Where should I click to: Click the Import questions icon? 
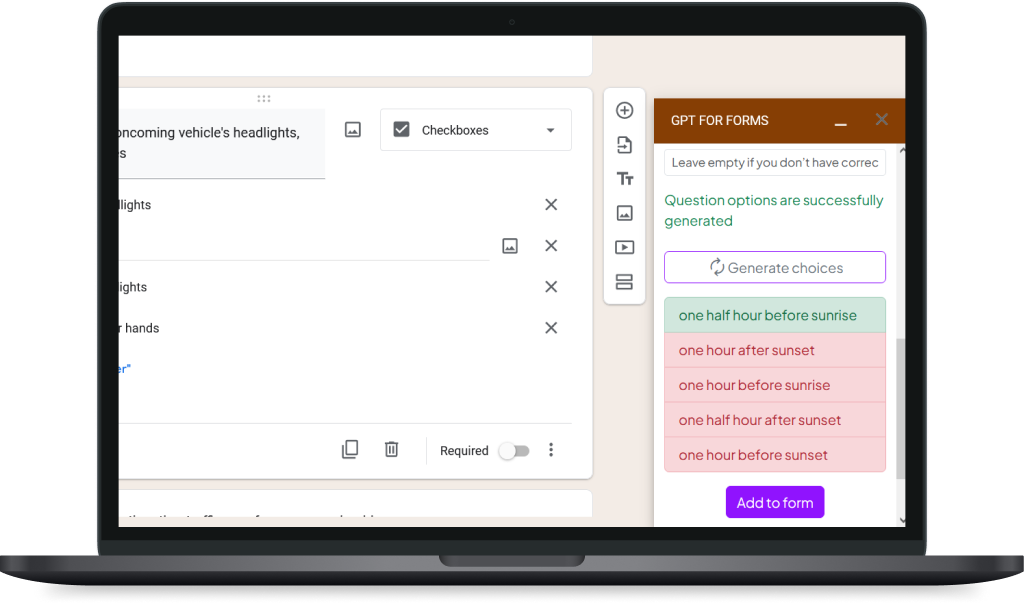624,145
